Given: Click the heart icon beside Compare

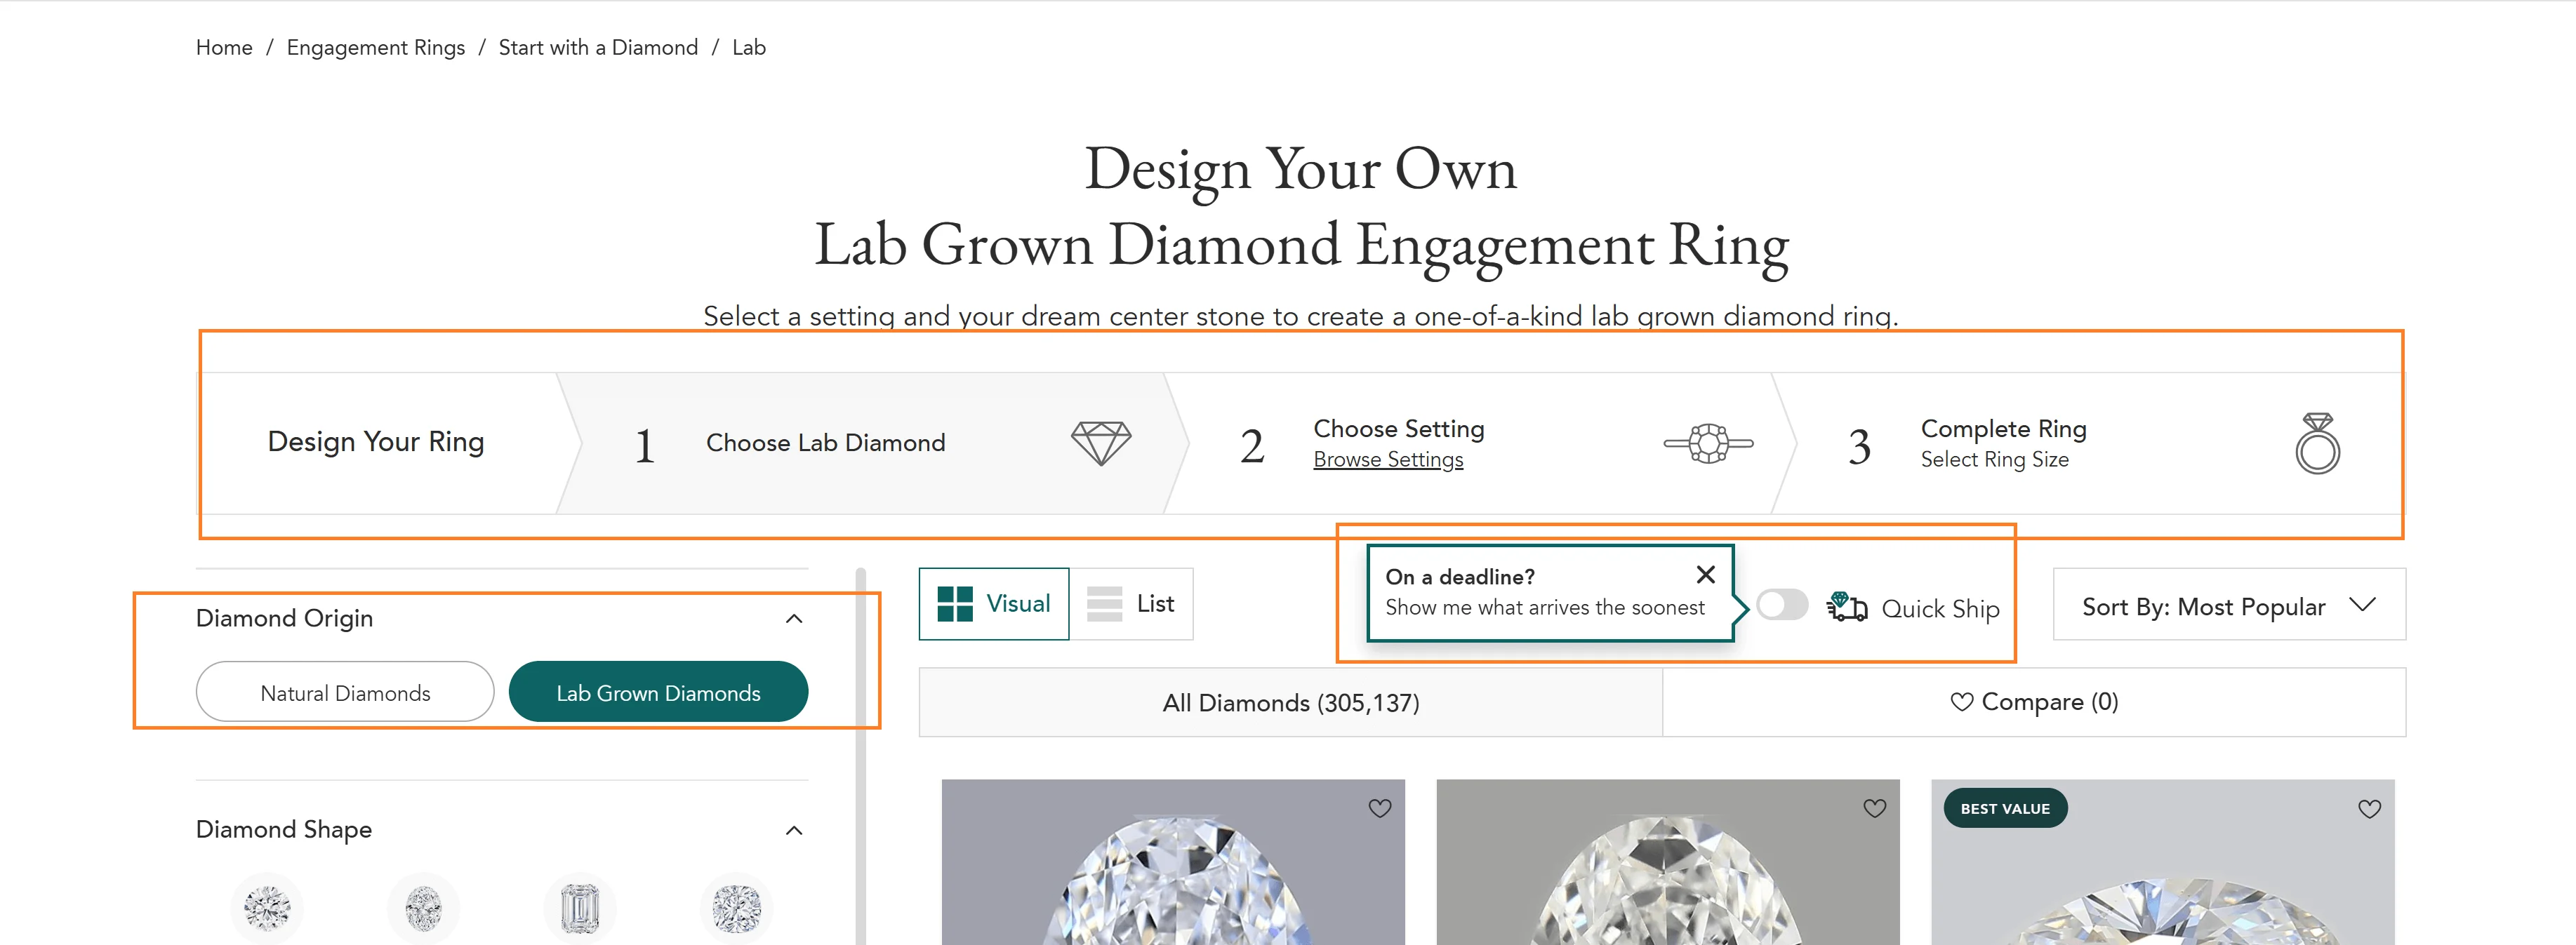Looking at the screenshot, I should coord(1962,702).
